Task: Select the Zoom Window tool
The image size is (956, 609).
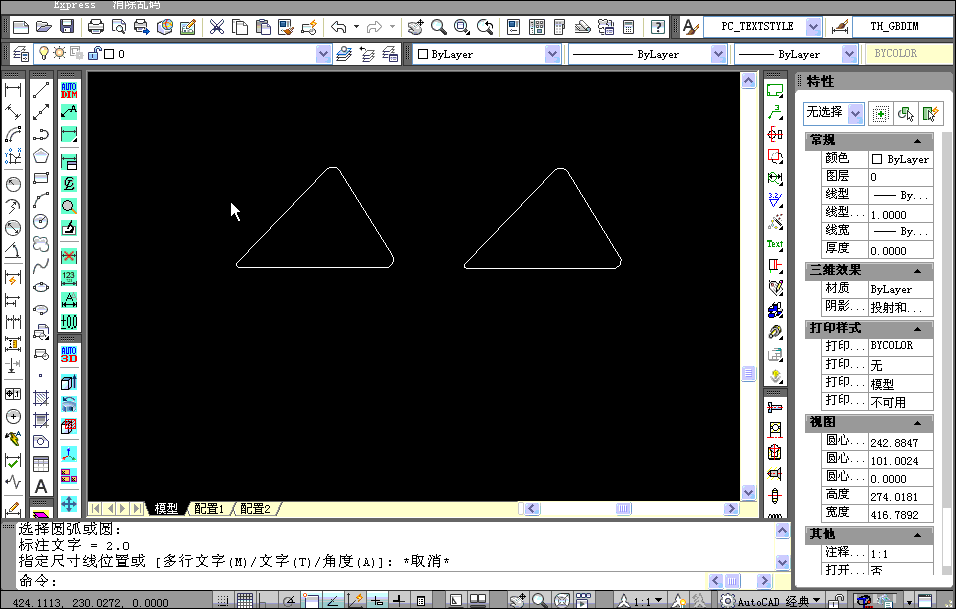Action: click(460, 27)
